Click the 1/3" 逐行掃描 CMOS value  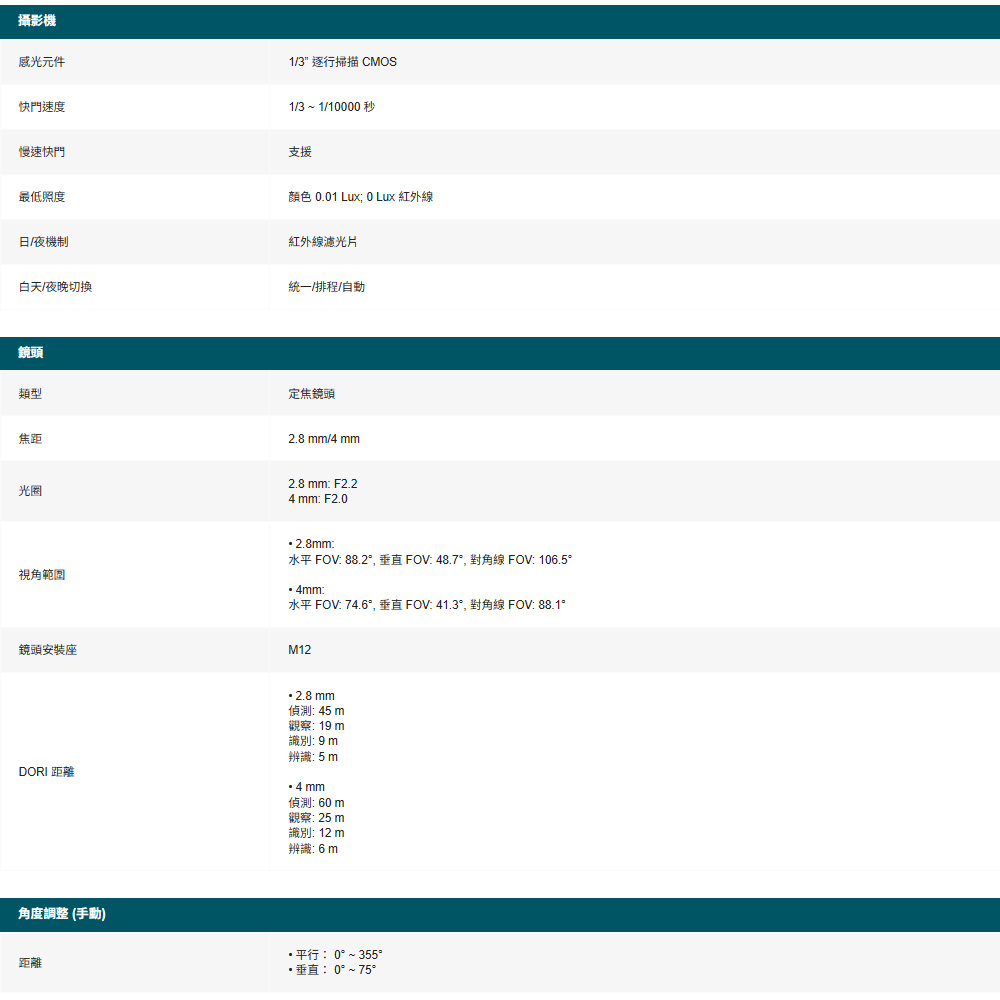click(x=342, y=62)
